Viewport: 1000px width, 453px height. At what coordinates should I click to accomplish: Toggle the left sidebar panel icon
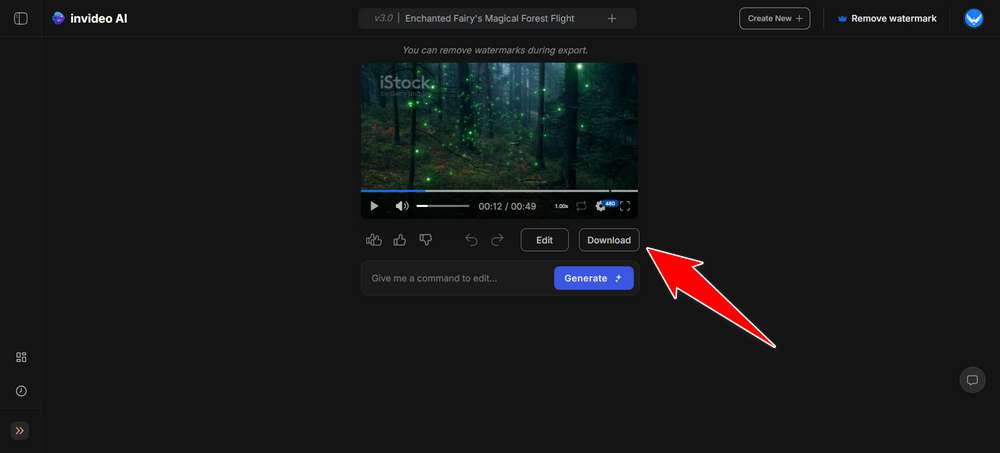click(20, 19)
